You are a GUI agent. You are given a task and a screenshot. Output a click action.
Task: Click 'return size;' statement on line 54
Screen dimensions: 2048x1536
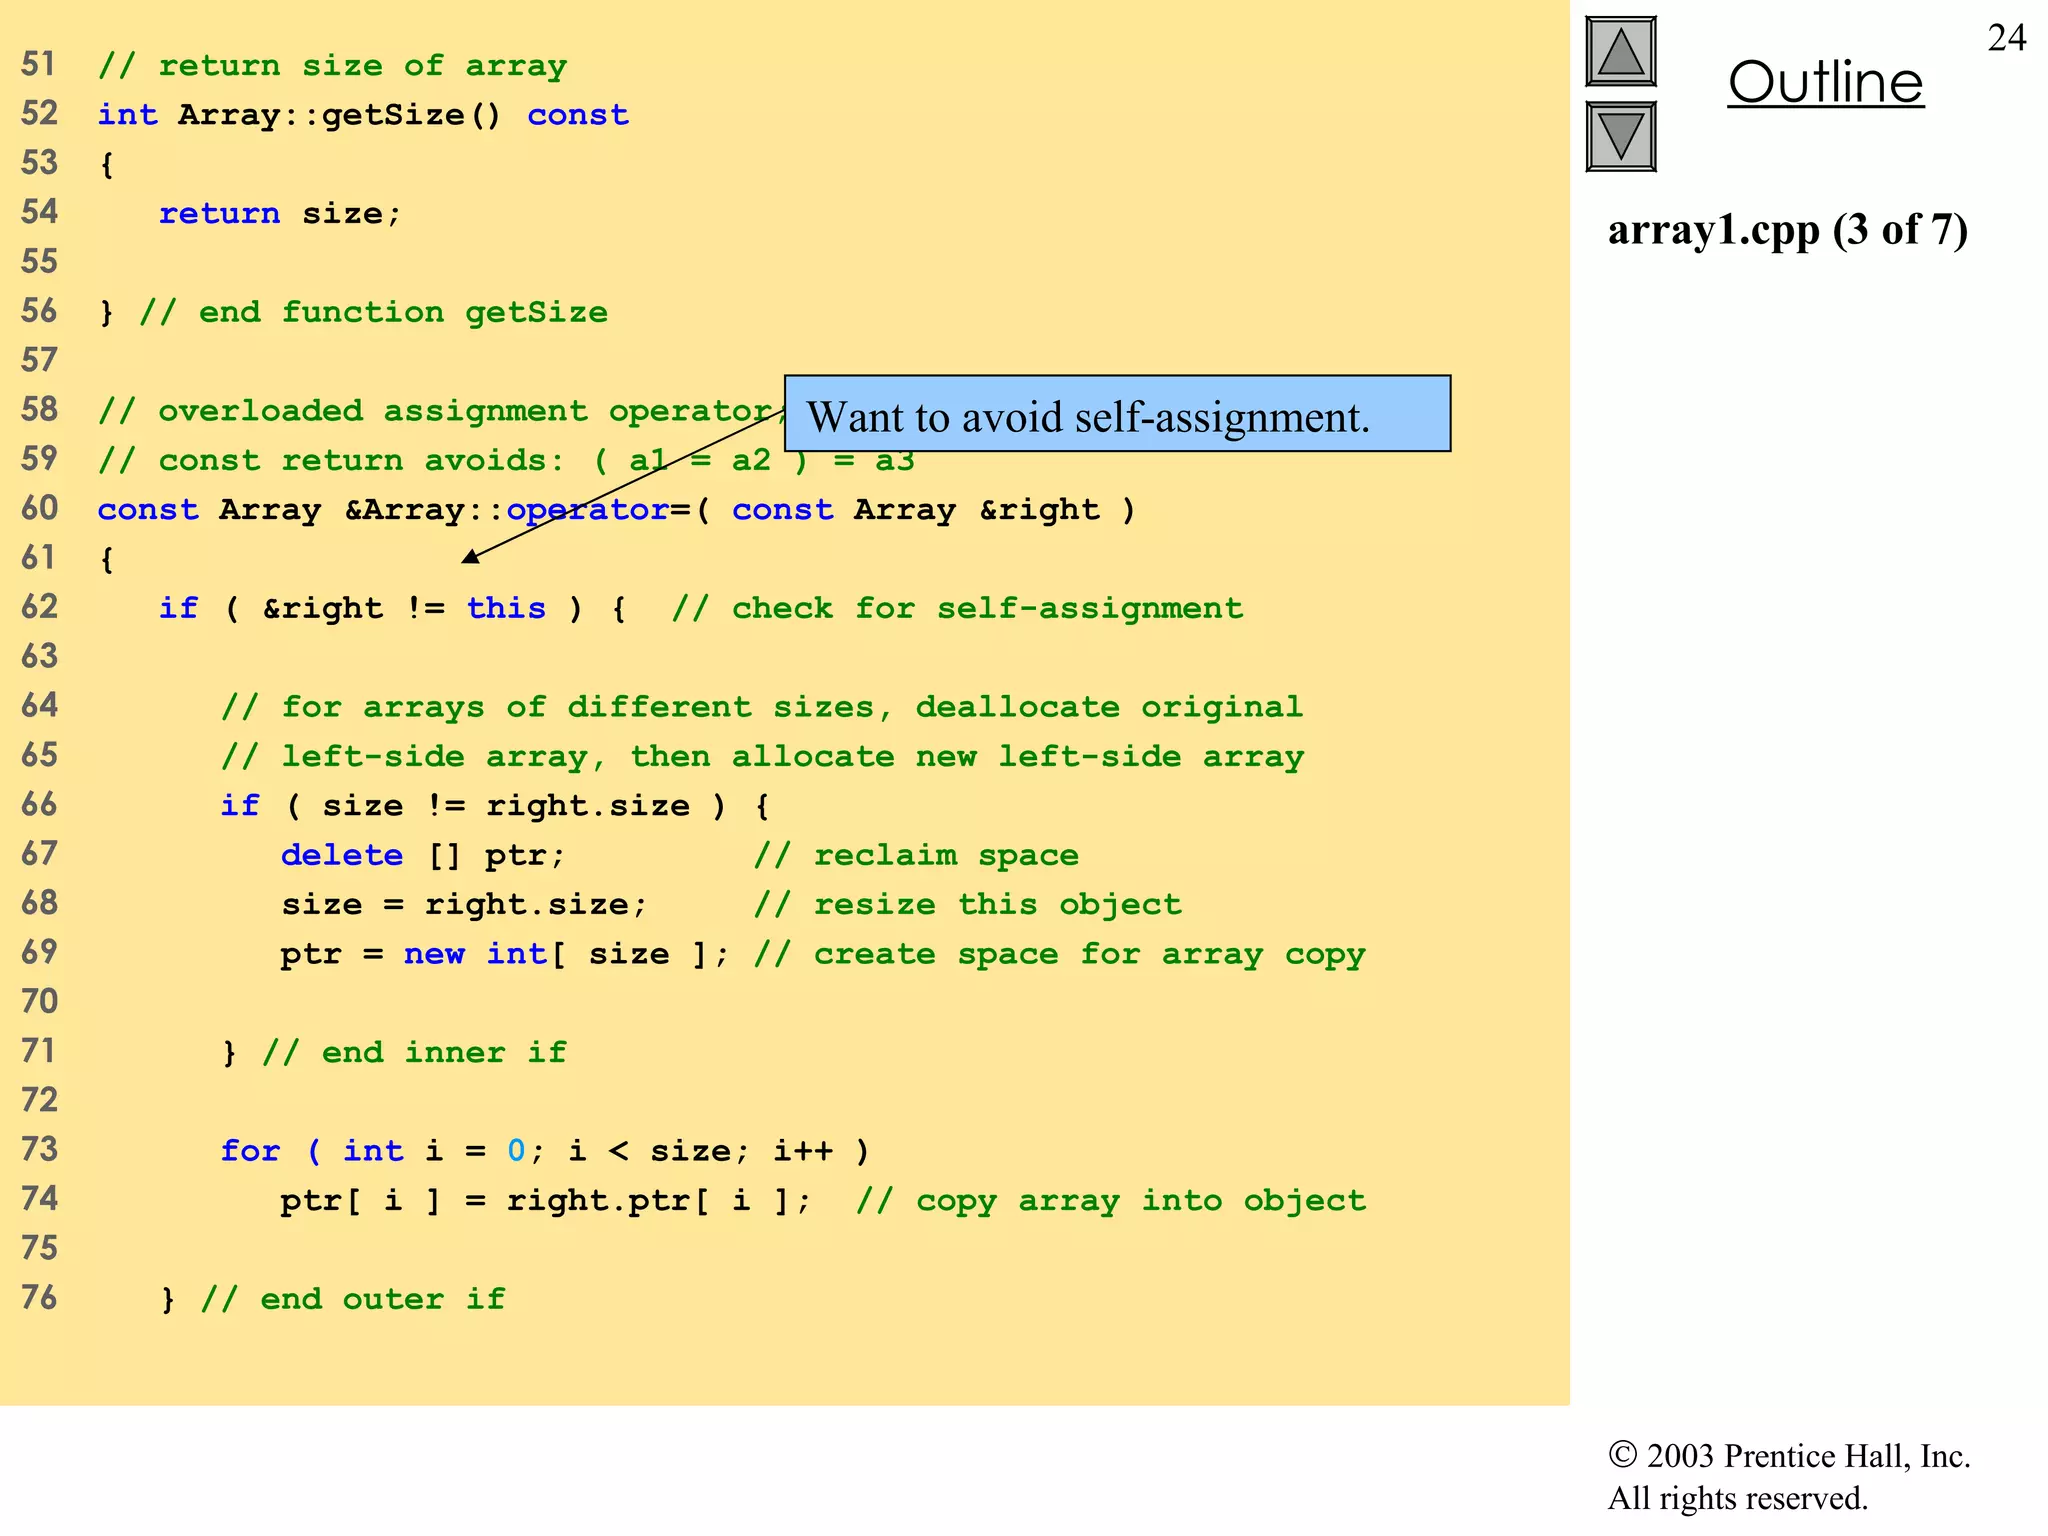pyautogui.click(x=280, y=214)
